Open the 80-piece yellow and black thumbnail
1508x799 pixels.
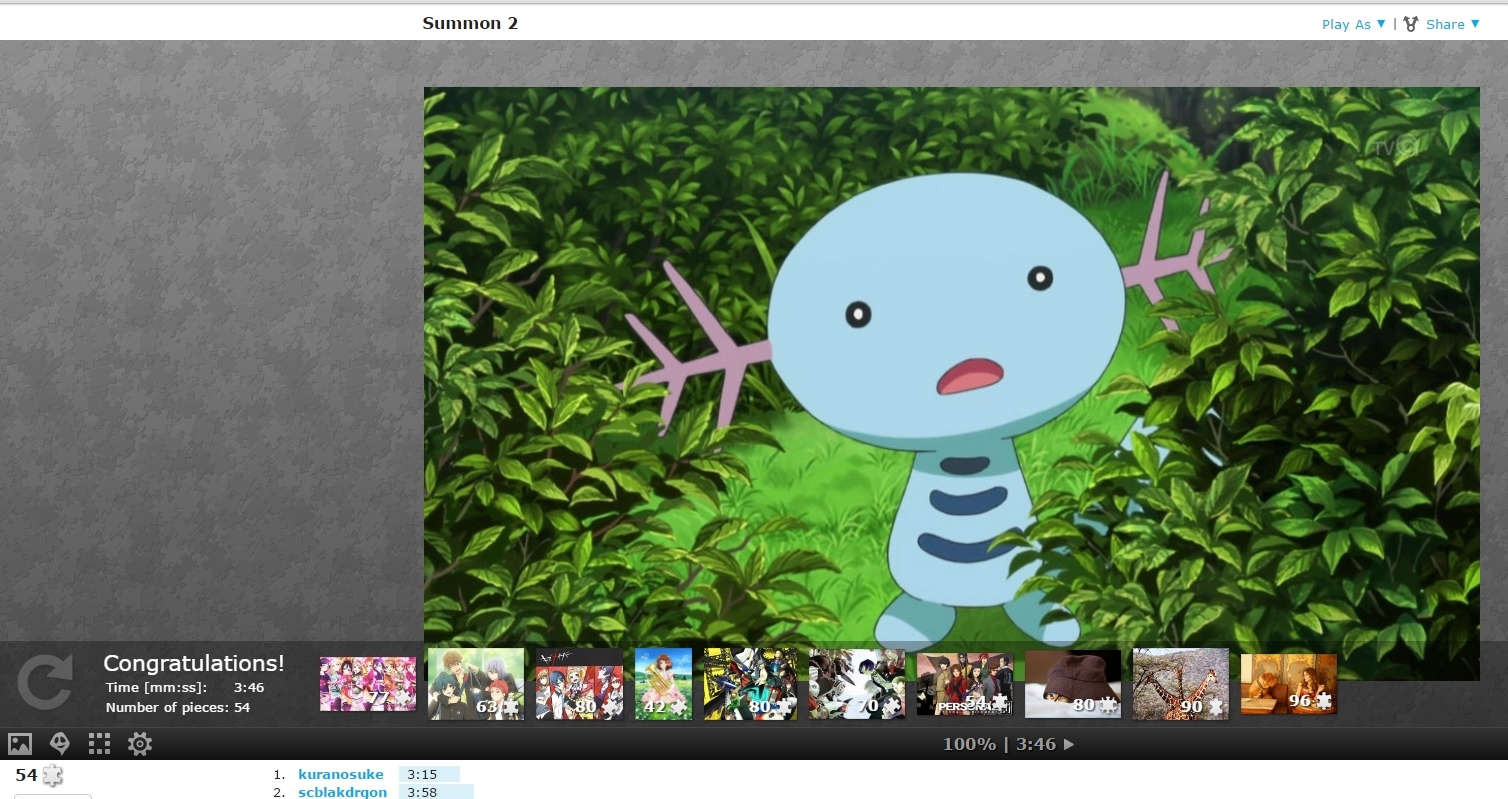coord(751,684)
